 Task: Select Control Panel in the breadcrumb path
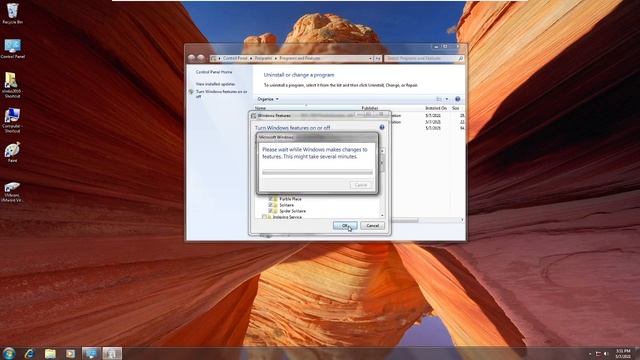(235, 58)
